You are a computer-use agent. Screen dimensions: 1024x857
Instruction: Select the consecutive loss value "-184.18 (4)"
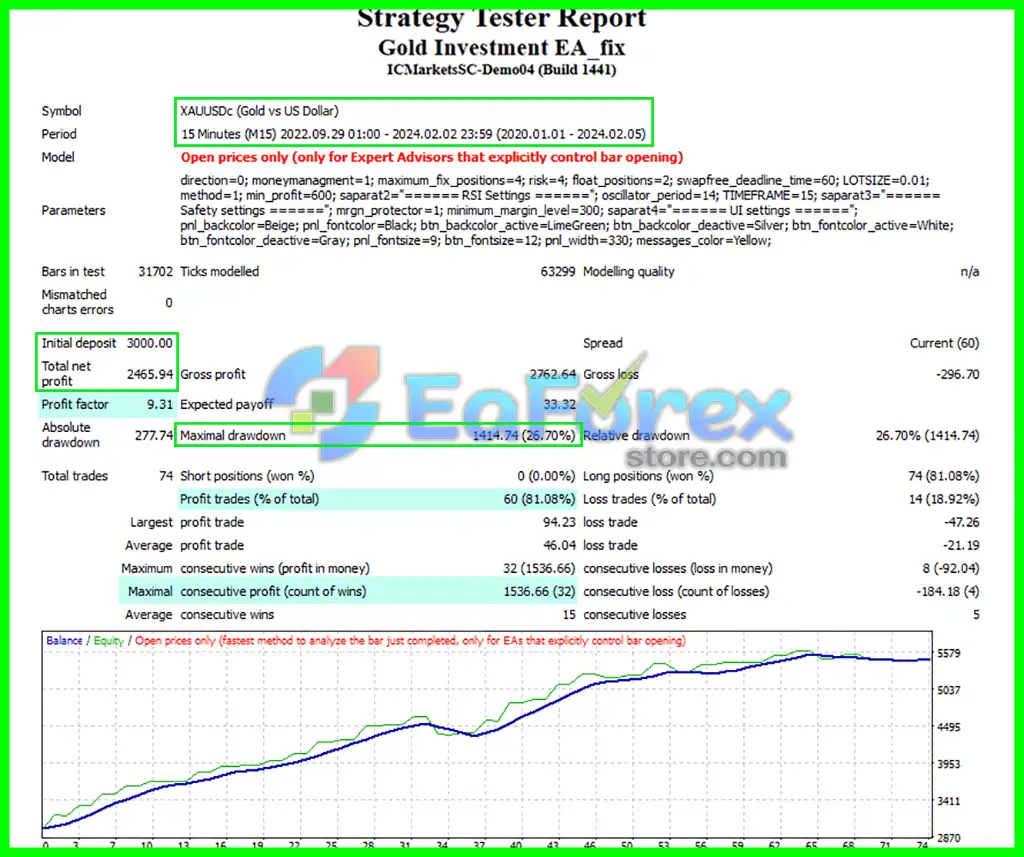tap(948, 591)
